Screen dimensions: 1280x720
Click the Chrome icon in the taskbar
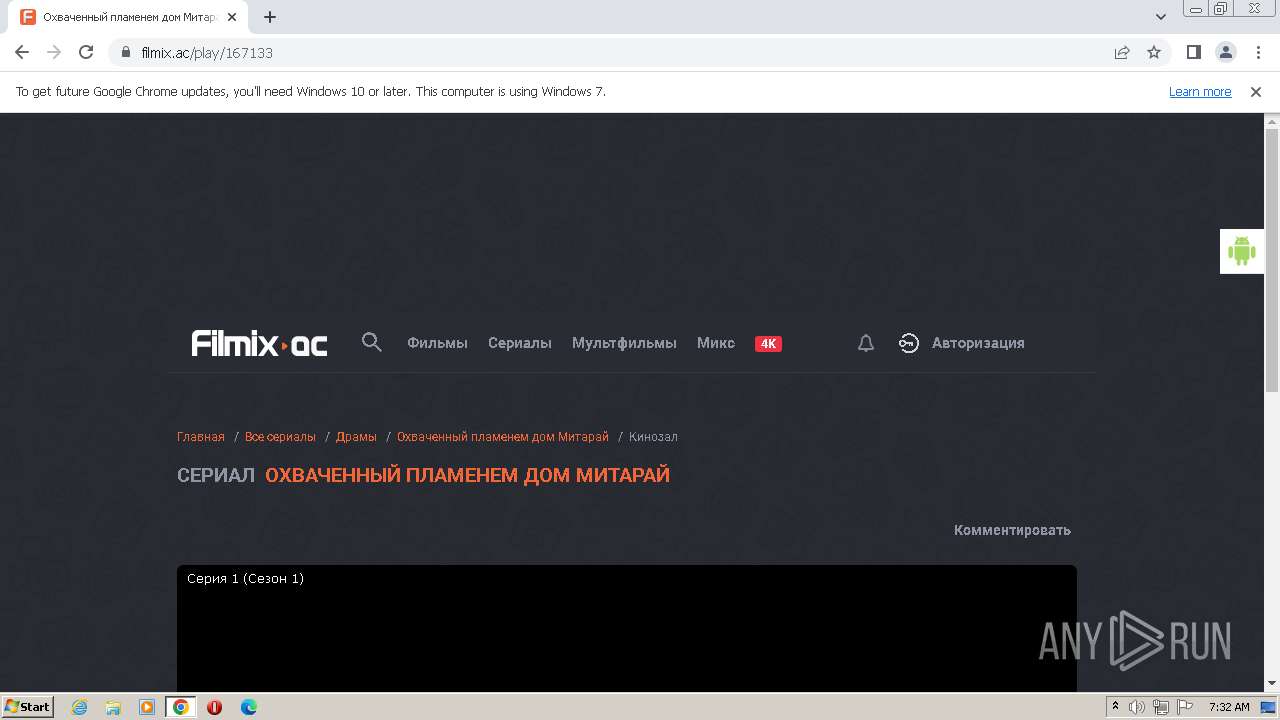[x=181, y=707]
